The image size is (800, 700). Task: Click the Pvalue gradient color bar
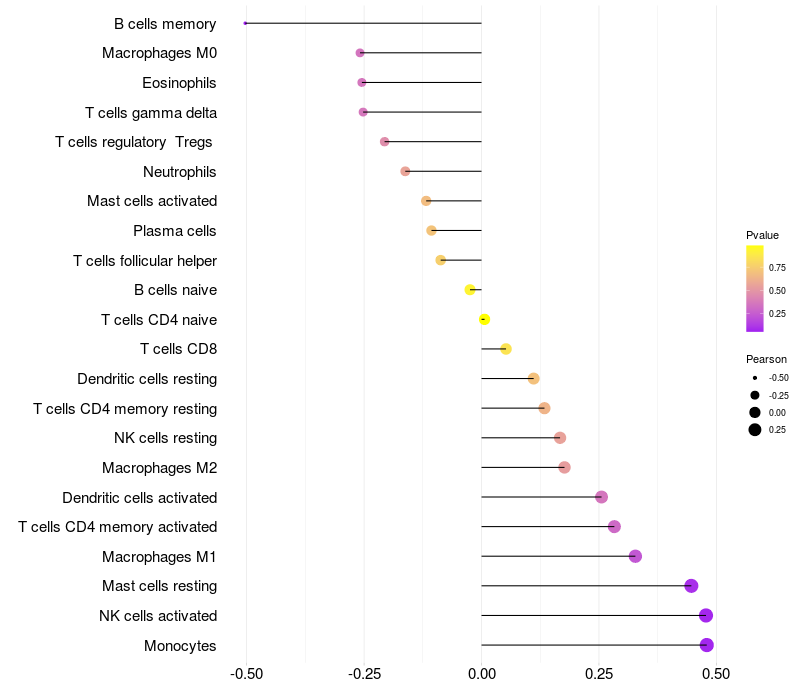755,289
